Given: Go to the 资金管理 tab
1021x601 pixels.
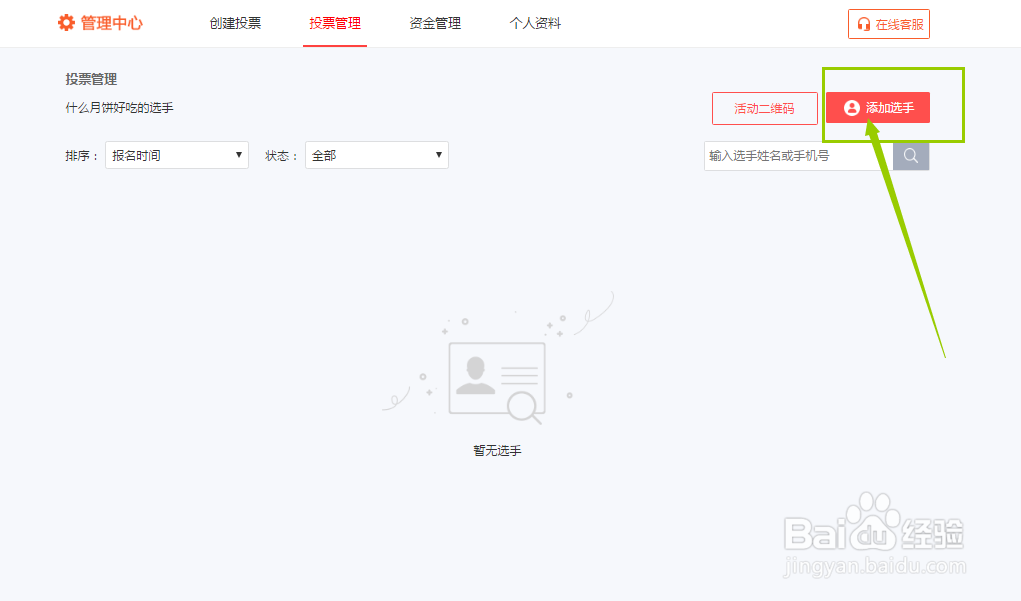Looking at the screenshot, I should (x=435, y=23).
